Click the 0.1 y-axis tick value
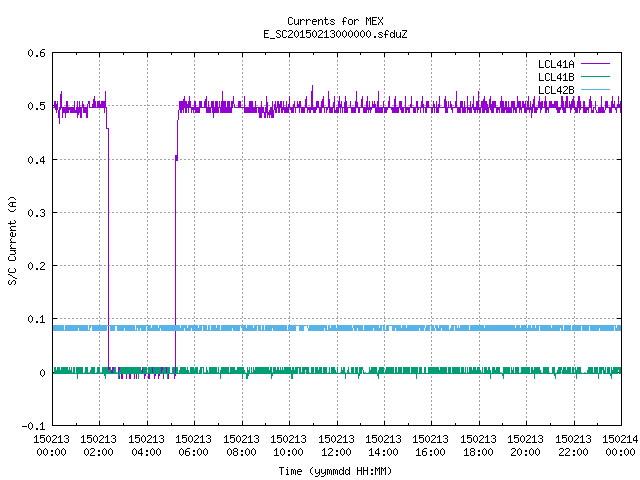Image resolution: width=640 pixels, height=480 pixels. coord(36,319)
